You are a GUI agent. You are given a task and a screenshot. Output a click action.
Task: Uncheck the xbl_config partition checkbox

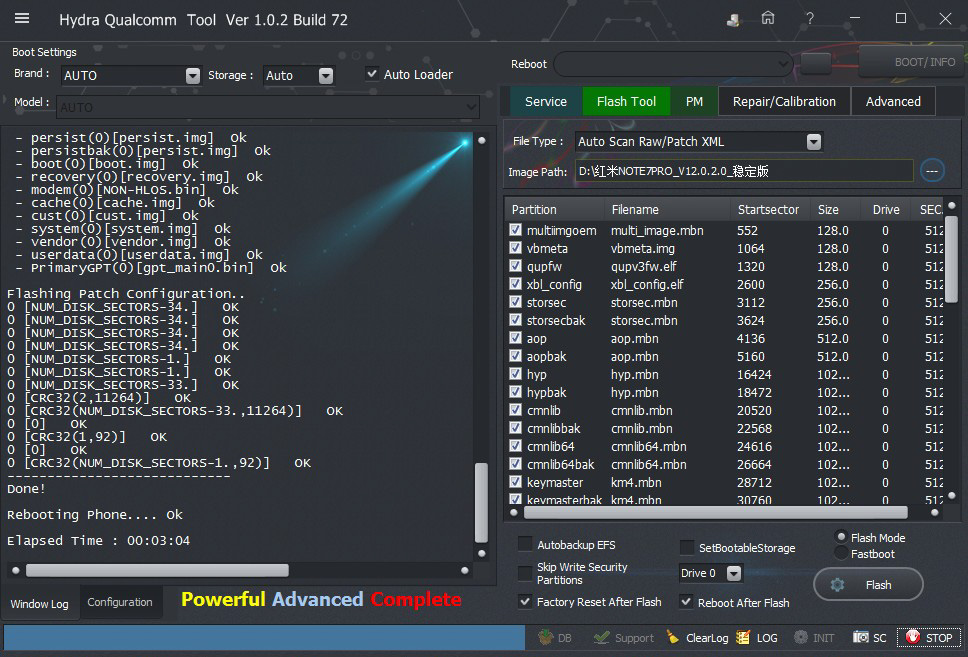point(515,283)
